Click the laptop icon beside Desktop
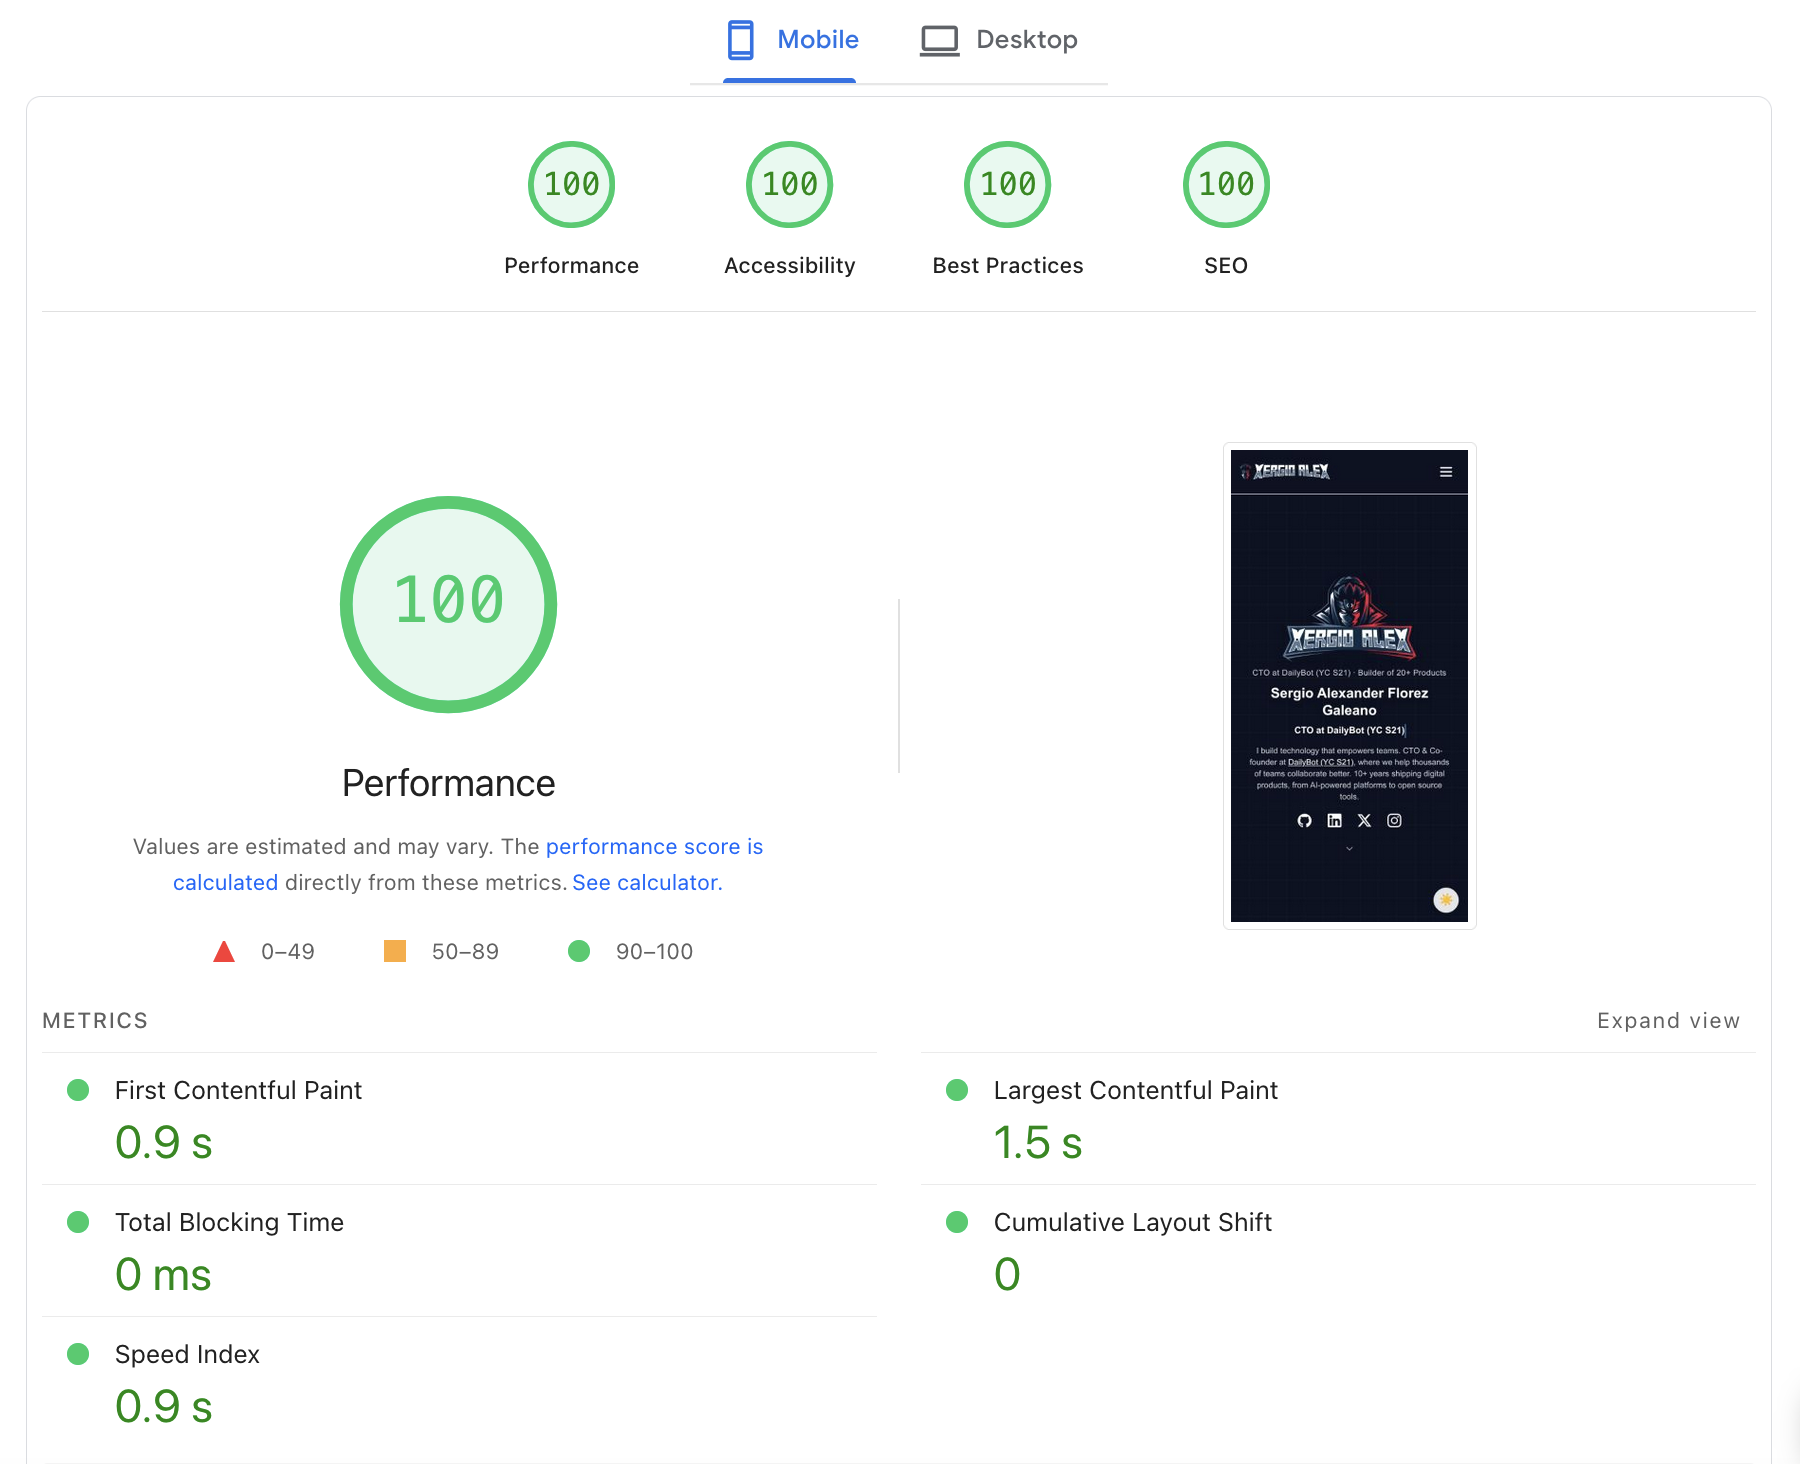1800x1464 pixels. coord(939,39)
